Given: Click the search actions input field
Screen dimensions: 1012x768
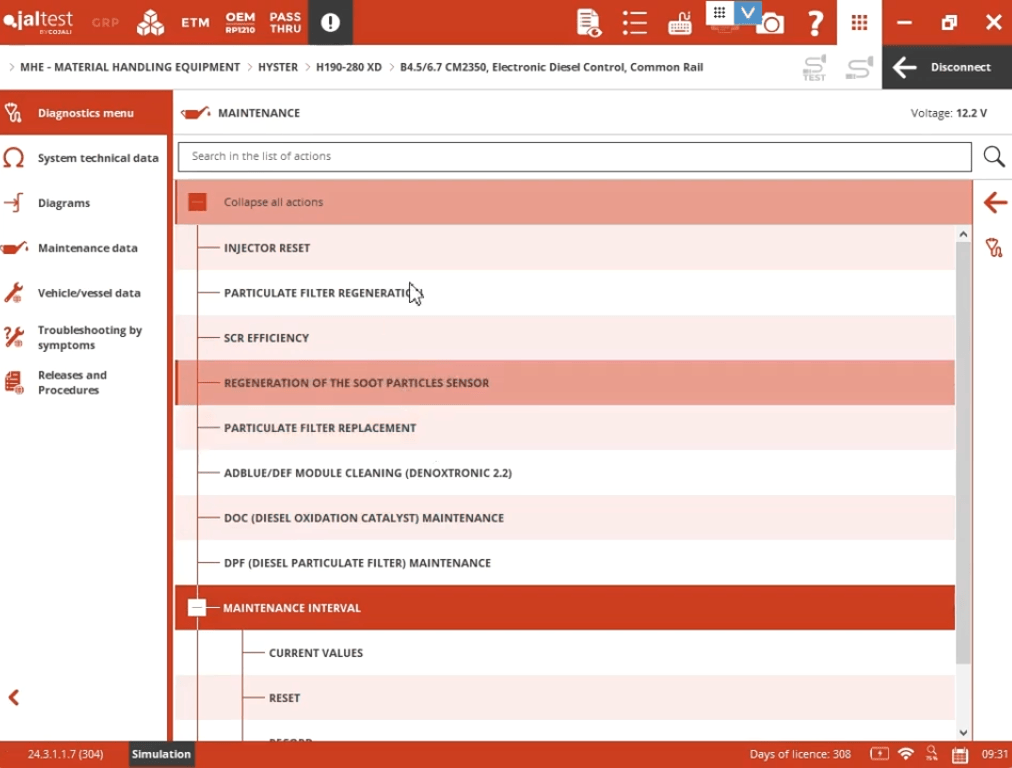Looking at the screenshot, I should (x=574, y=156).
